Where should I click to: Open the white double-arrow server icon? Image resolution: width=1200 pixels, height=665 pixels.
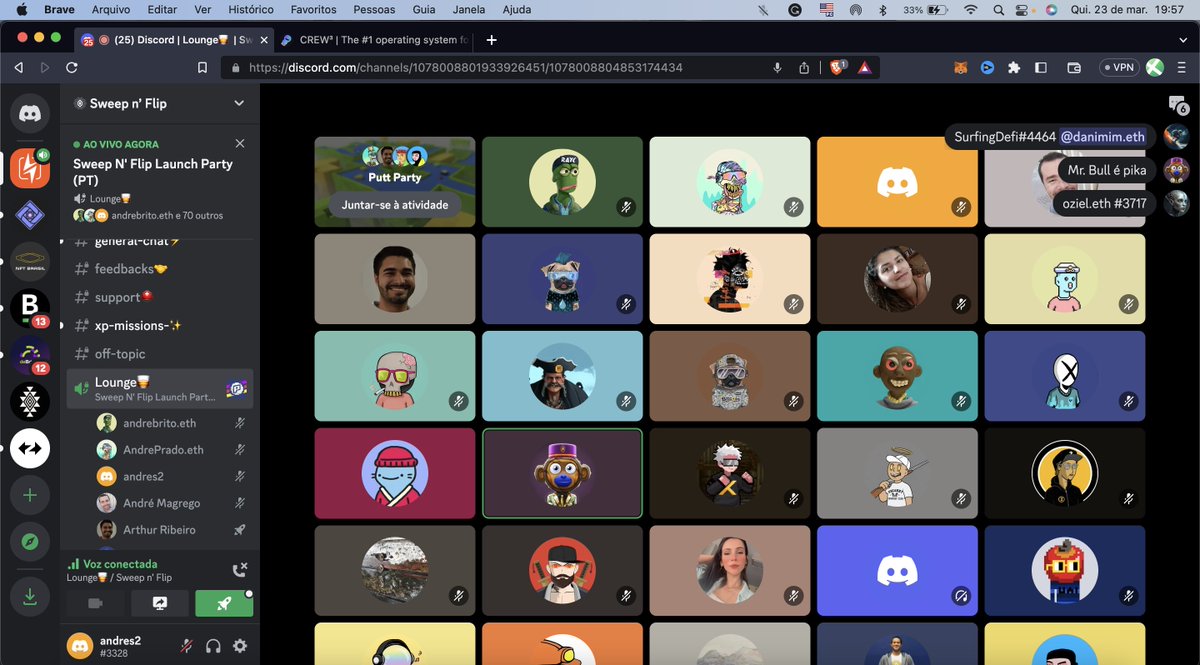[x=30, y=449]
